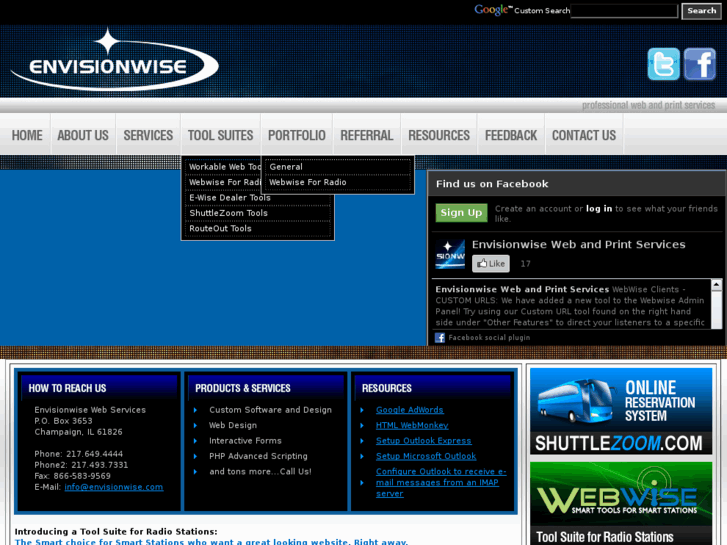The width and height of the screenshot is (727, 545).
Task: Open the TOOL SUITES menu
Action: click(x=220, y=135)
